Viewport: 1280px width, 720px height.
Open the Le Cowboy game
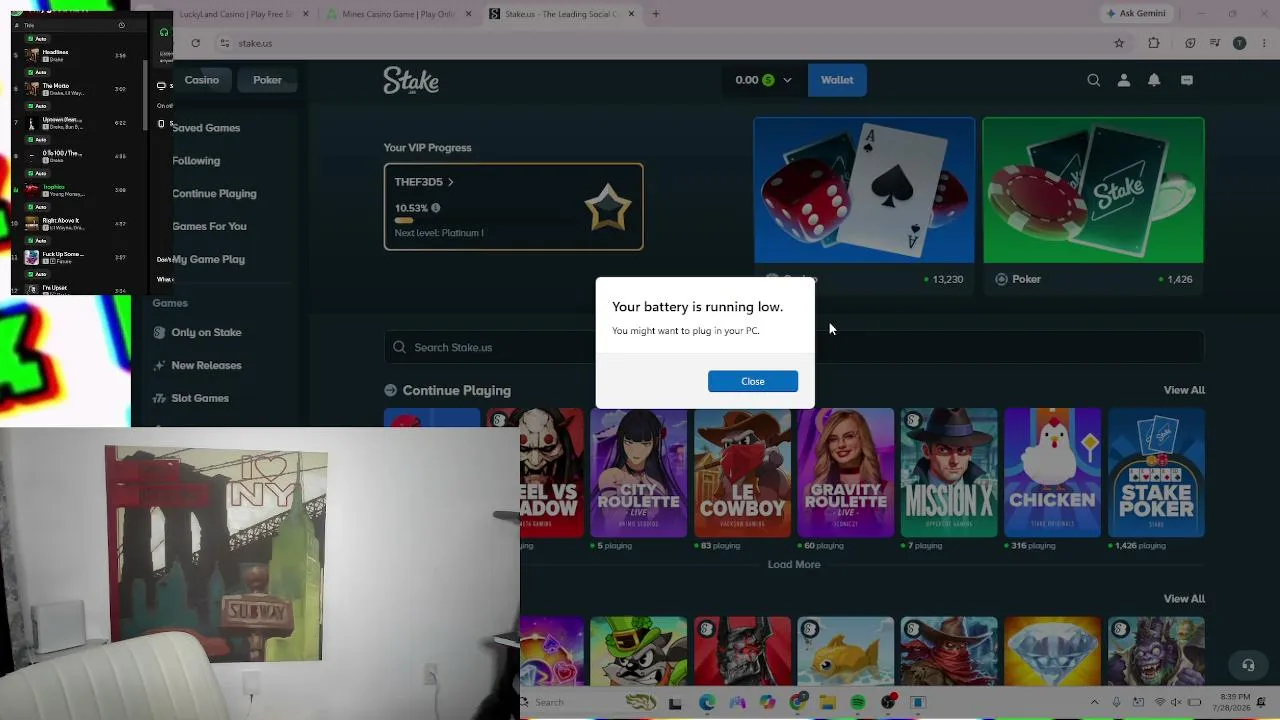(x=742, y=472)
